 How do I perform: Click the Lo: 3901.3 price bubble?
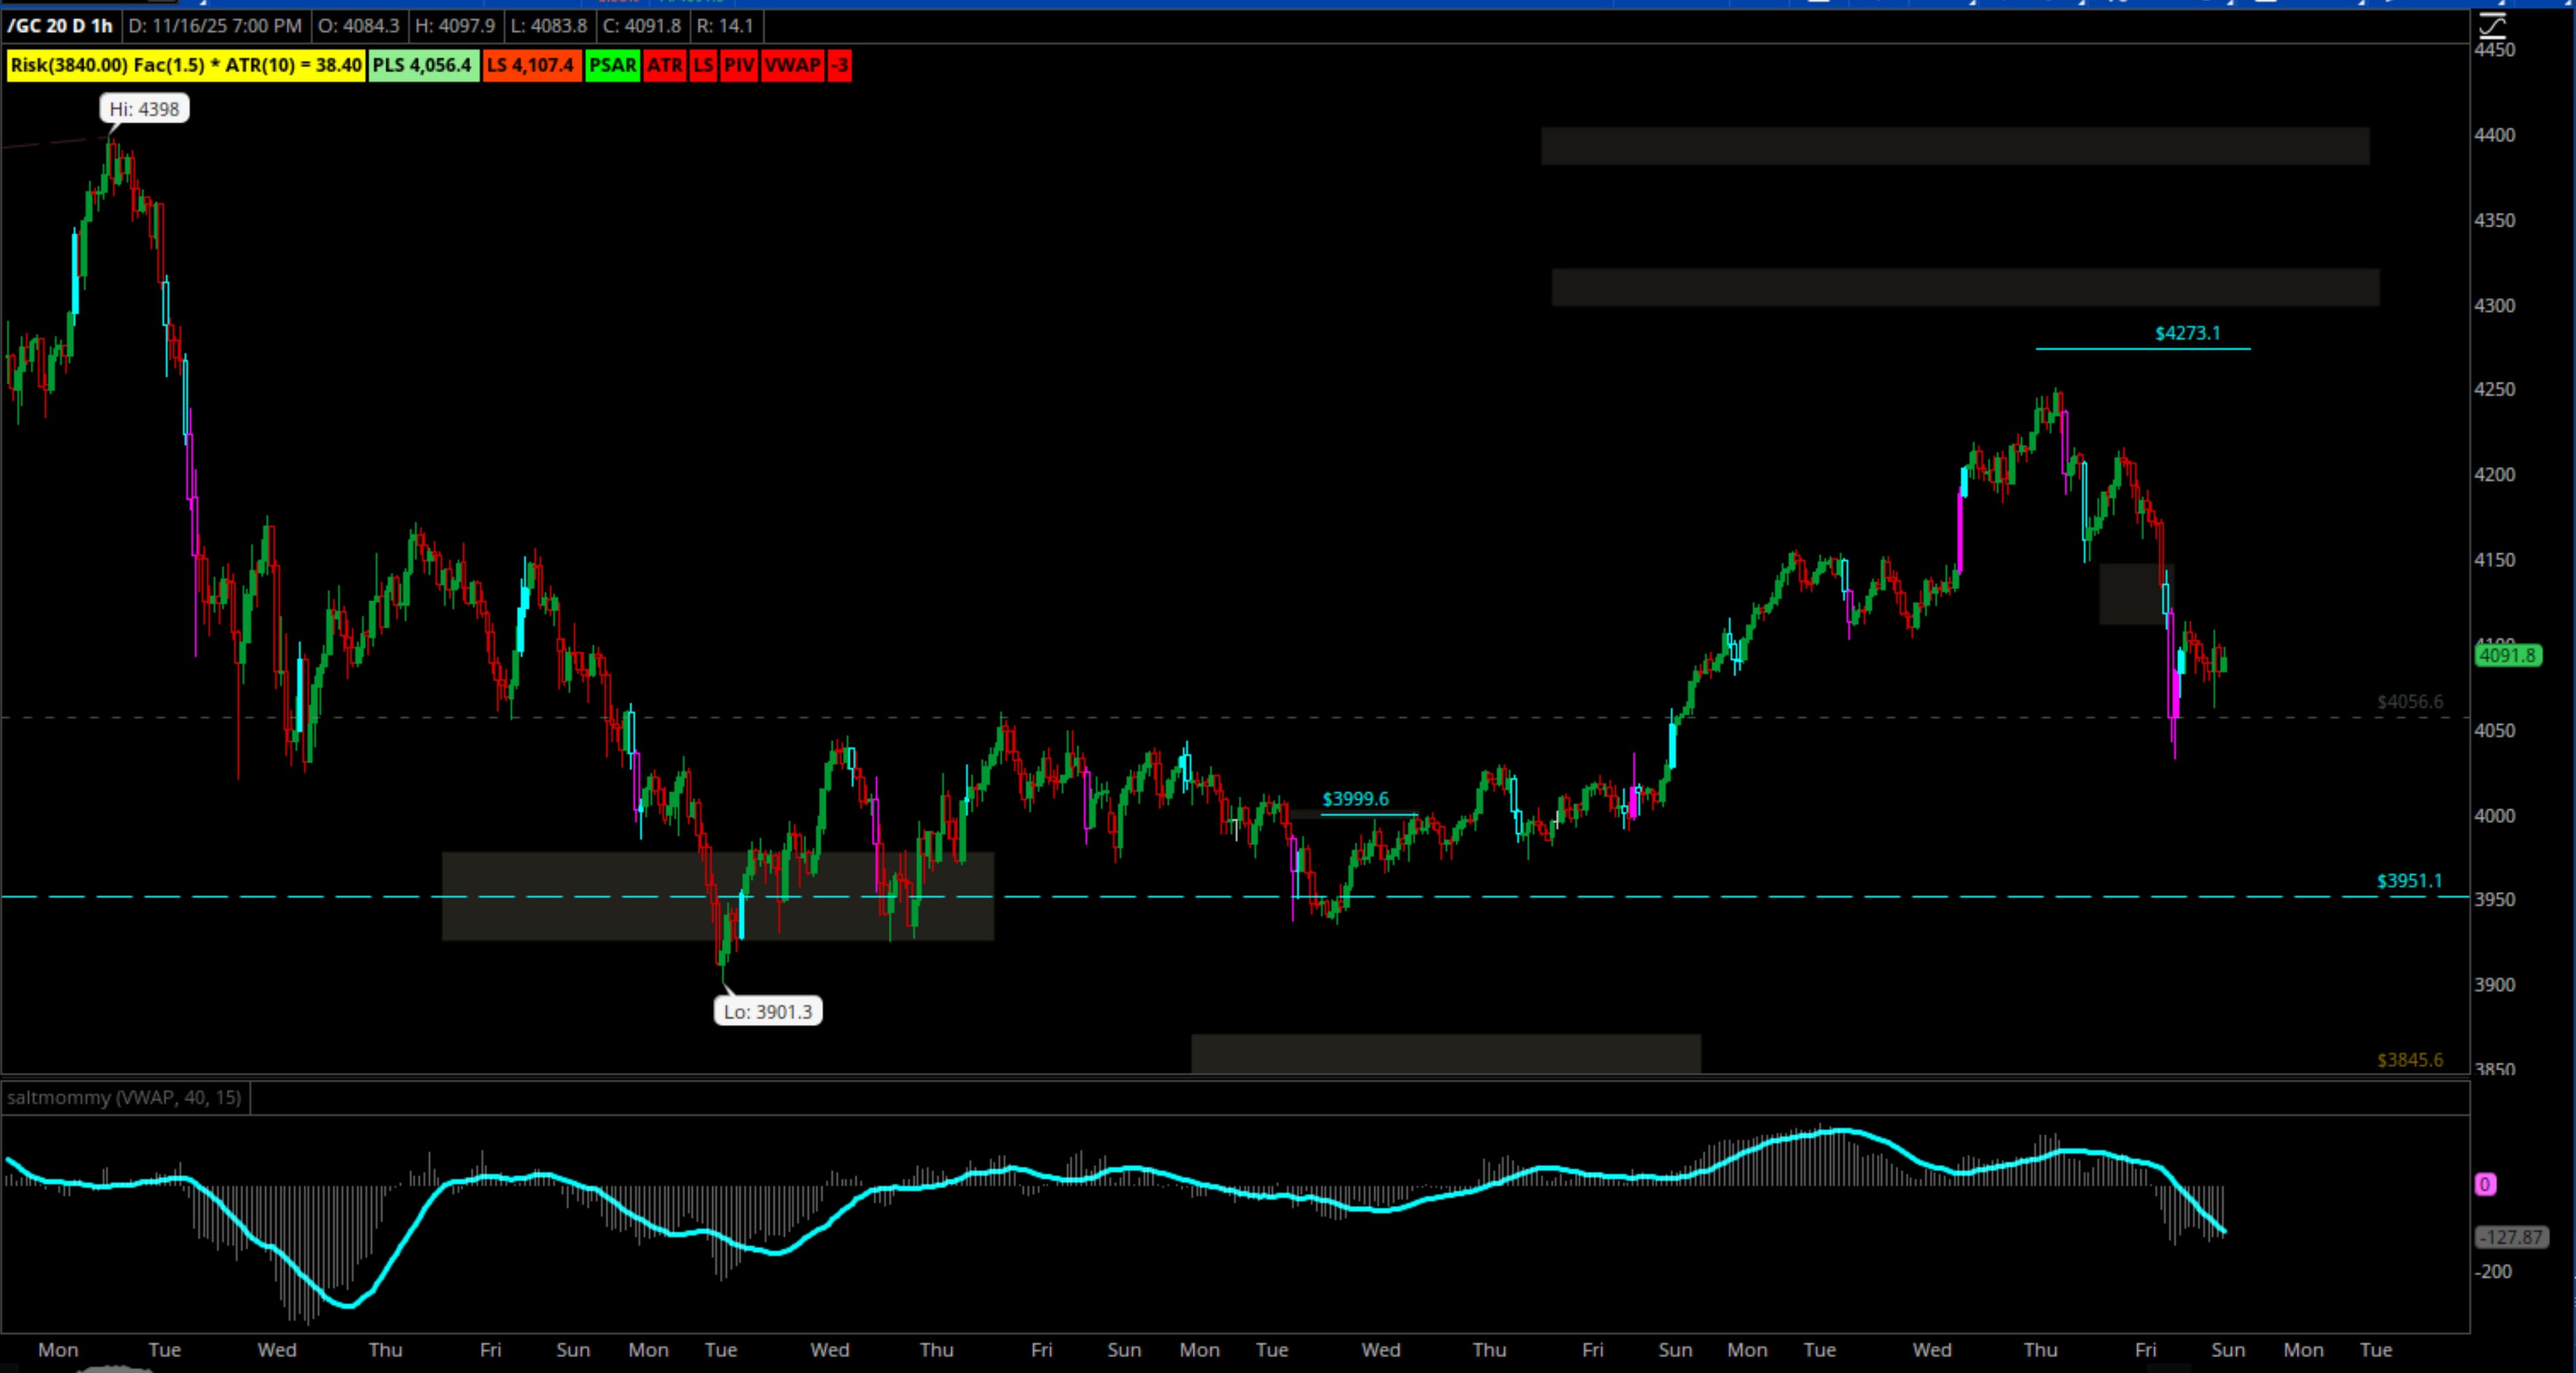click(768, 1012)
